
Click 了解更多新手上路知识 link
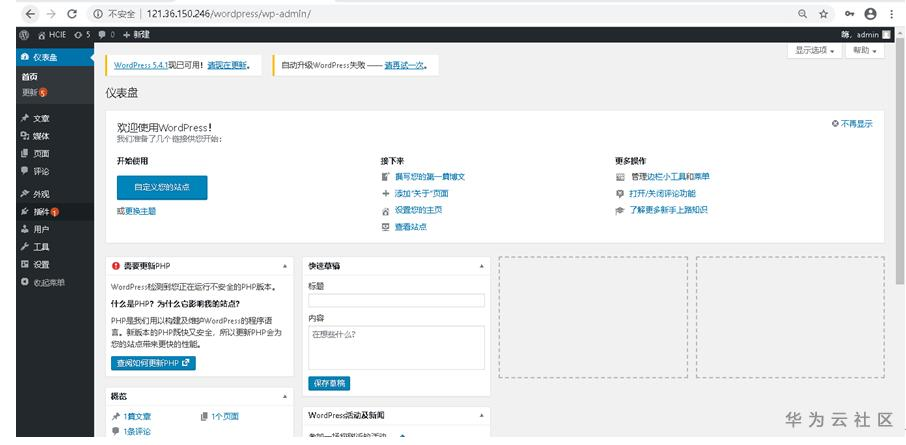pyautogui.click(x=669, y=210)
